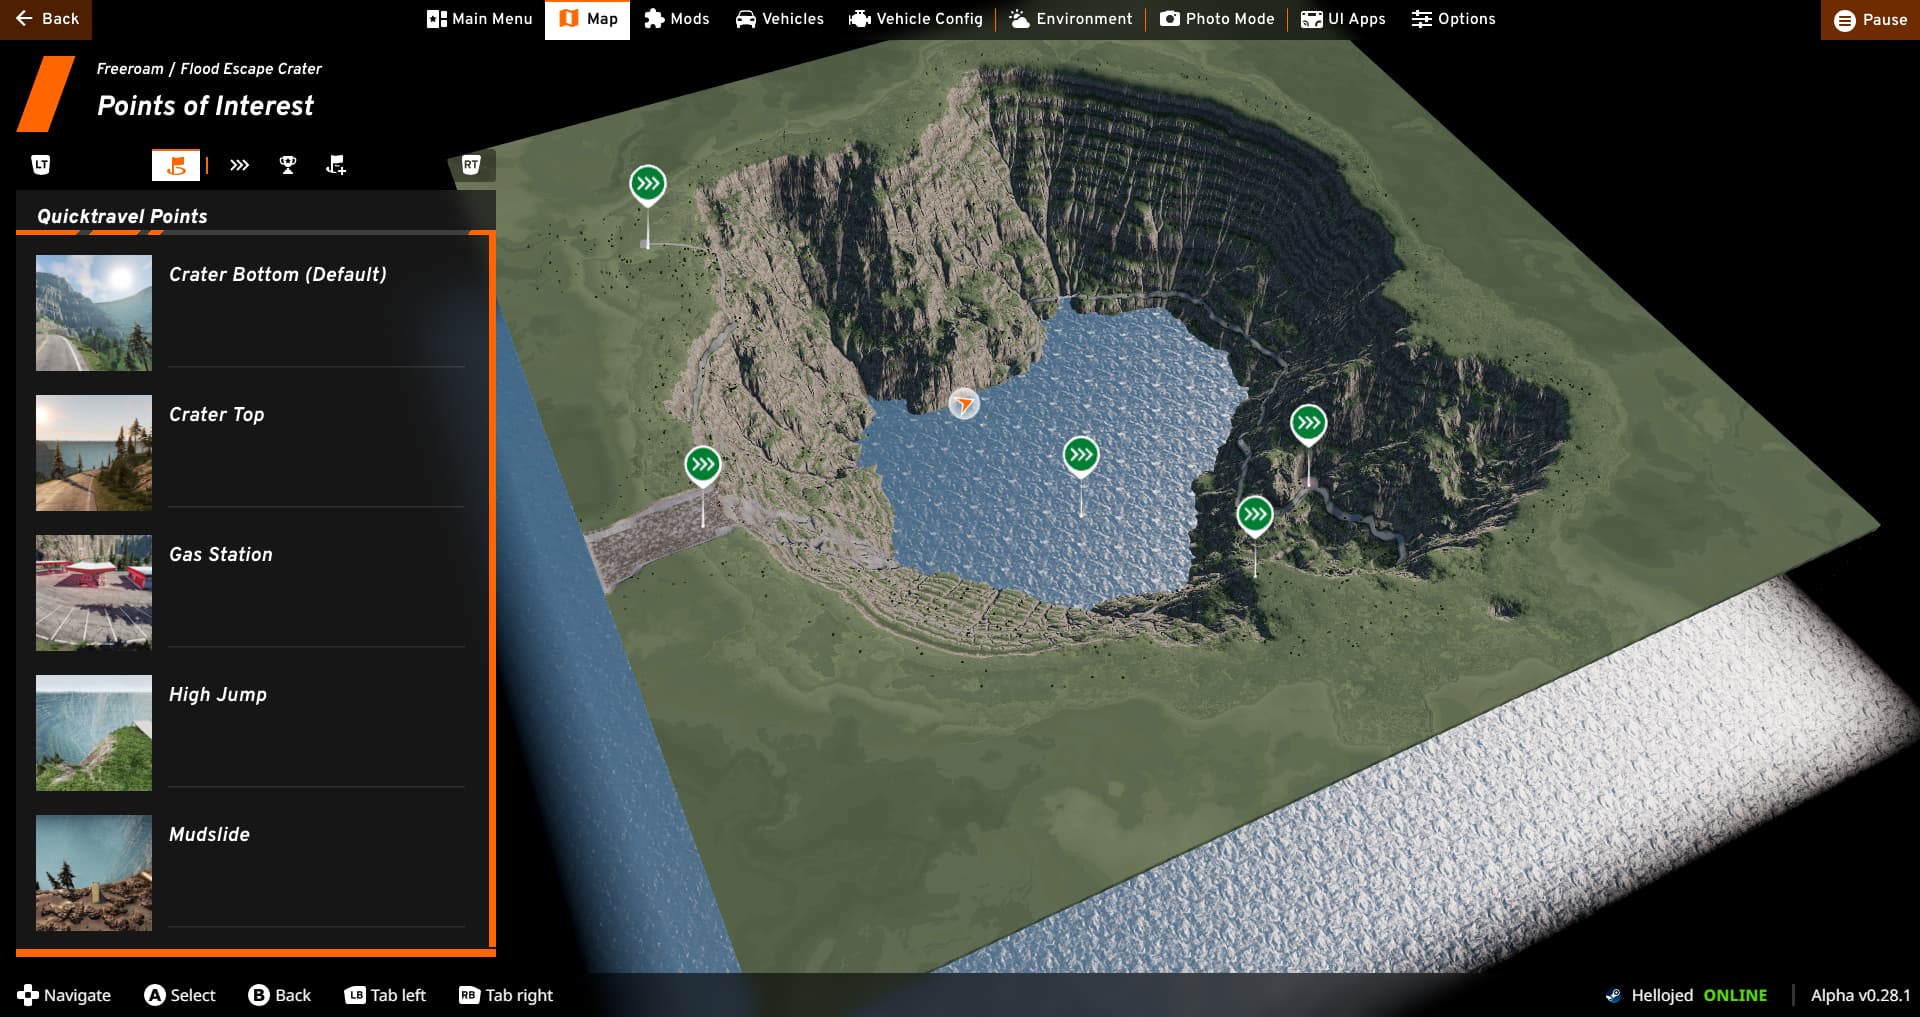Open the Options menu
The height and width of the screenshot is (1017, 1920).
[x=1453, y=19]
